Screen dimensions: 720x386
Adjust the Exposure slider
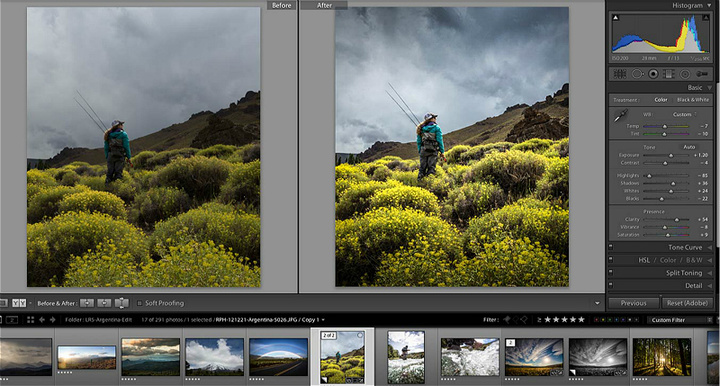pos(666,156)
